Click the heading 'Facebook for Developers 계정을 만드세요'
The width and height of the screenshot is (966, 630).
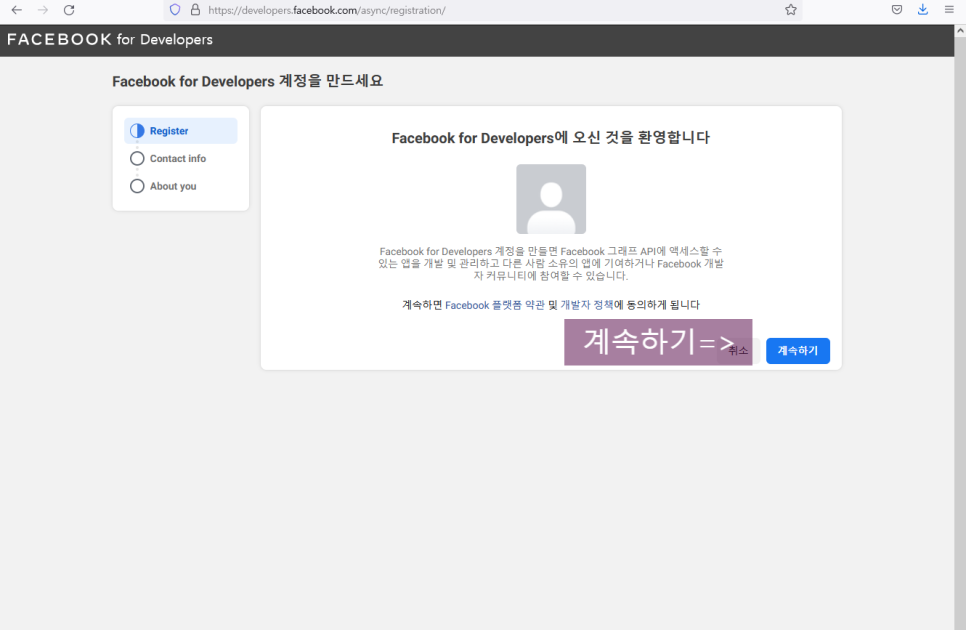click(247, 81)
